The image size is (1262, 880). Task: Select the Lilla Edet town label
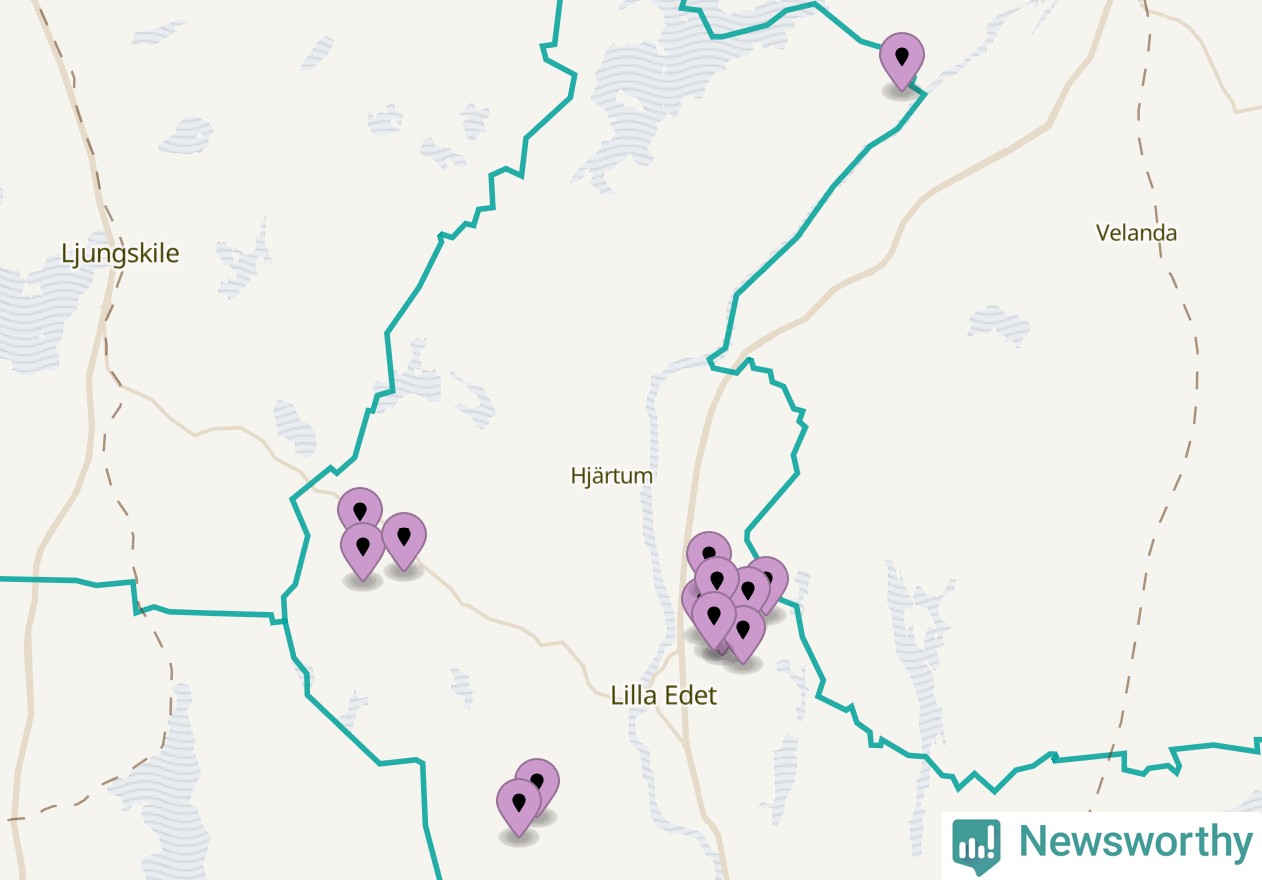[664, 695]
